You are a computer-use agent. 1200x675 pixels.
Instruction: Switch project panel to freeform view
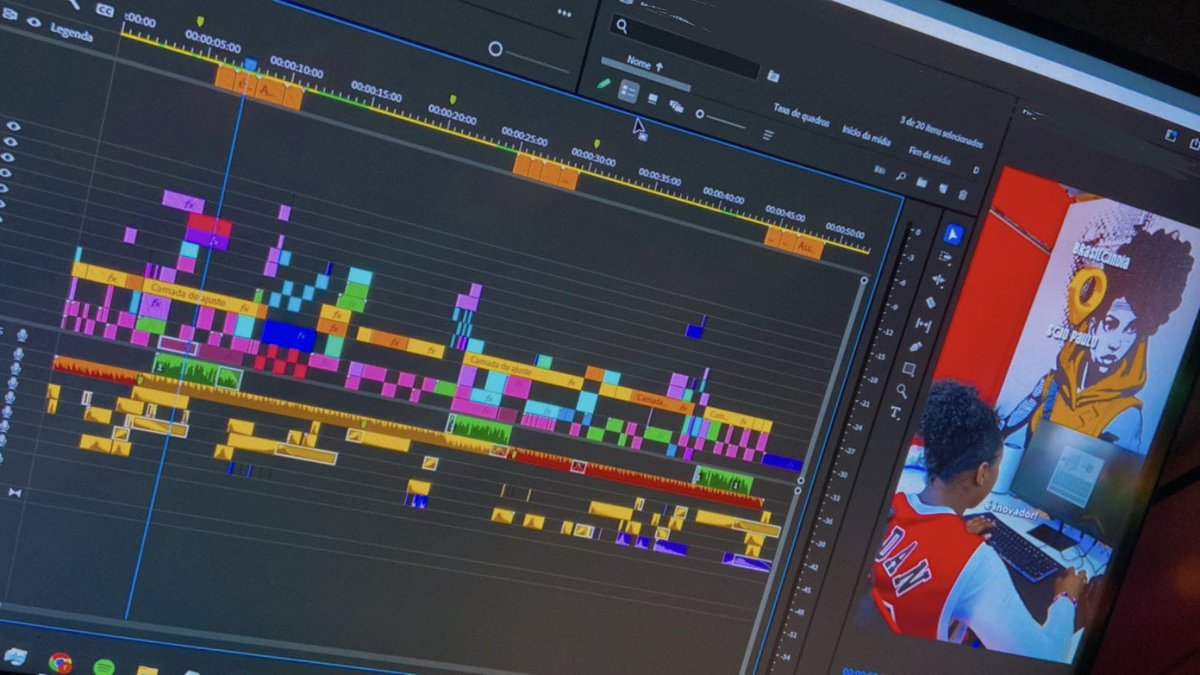tap(676, 105)
